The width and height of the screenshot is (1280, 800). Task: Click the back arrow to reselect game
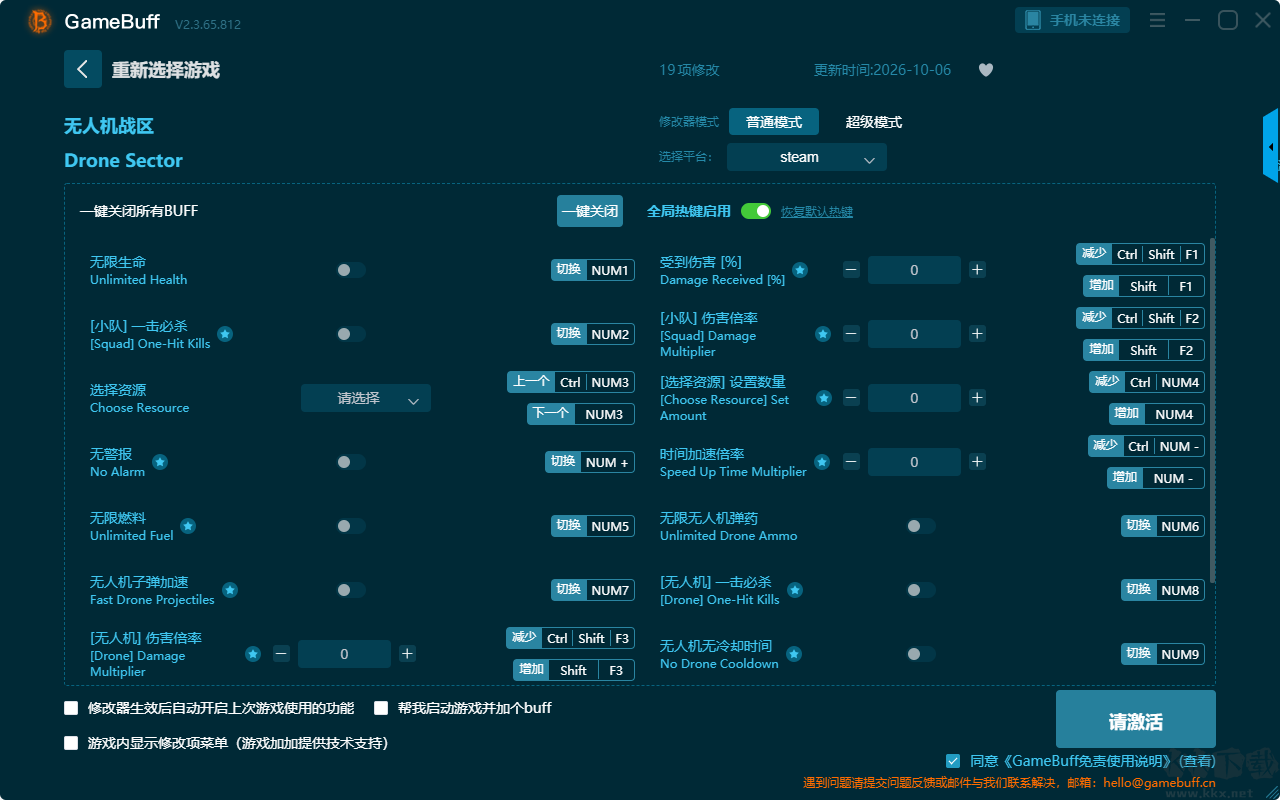click(83, 69)
